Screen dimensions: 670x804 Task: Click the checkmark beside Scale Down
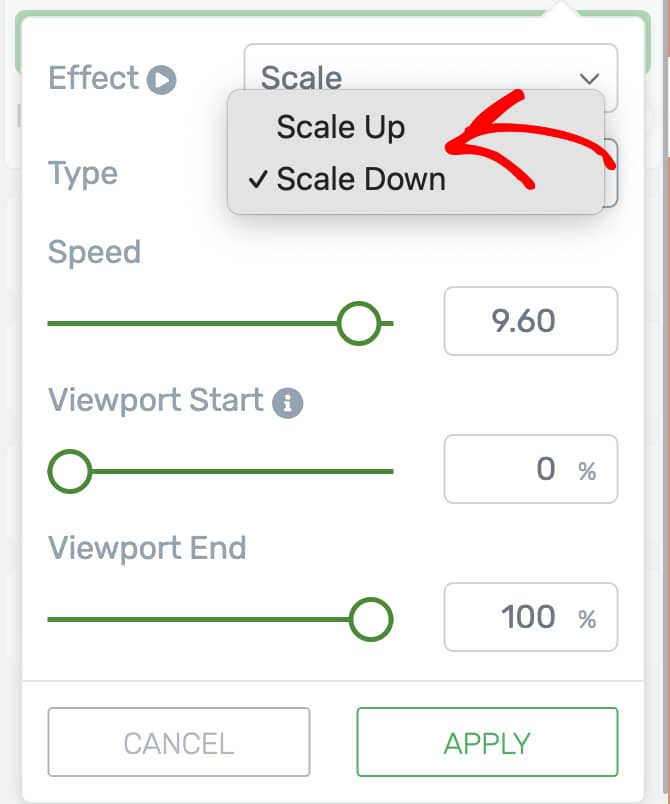click(258, 180)
